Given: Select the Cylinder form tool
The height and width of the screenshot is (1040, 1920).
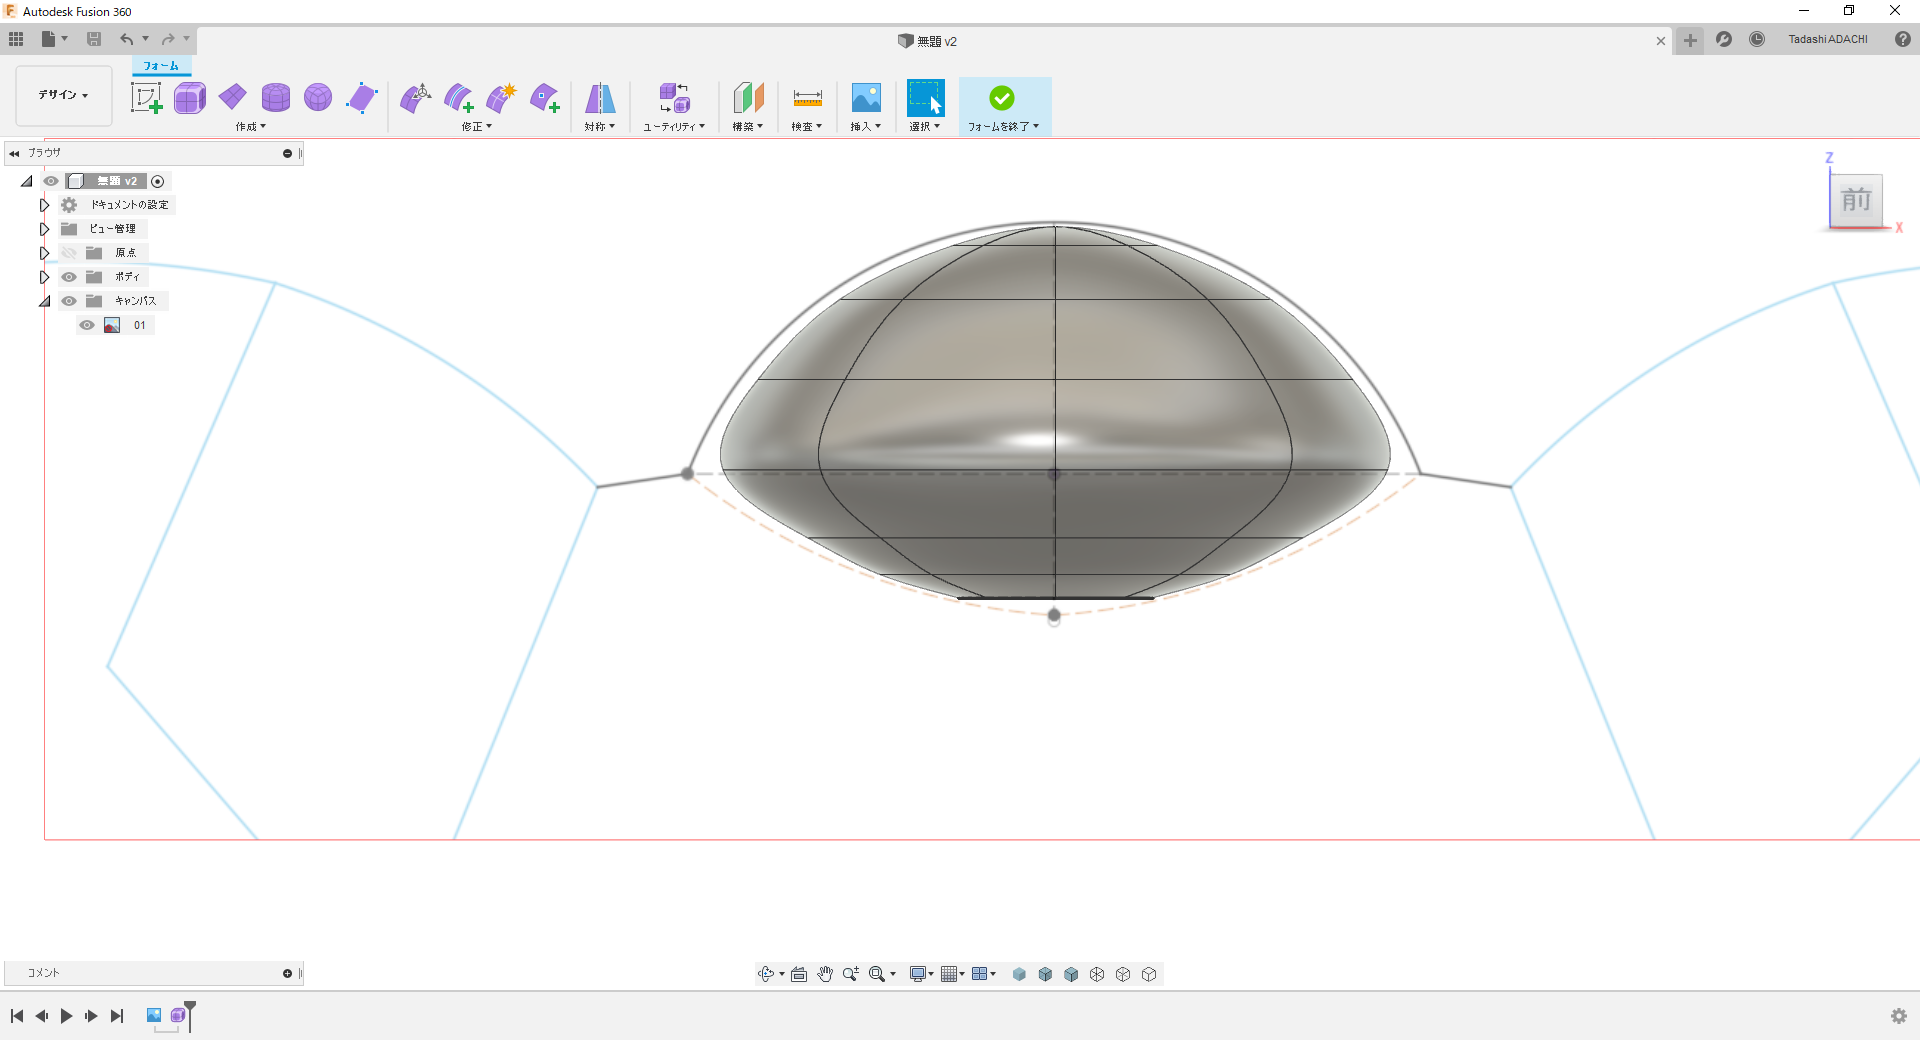Looking at the screenshot, I should click(x=275, y=98).
